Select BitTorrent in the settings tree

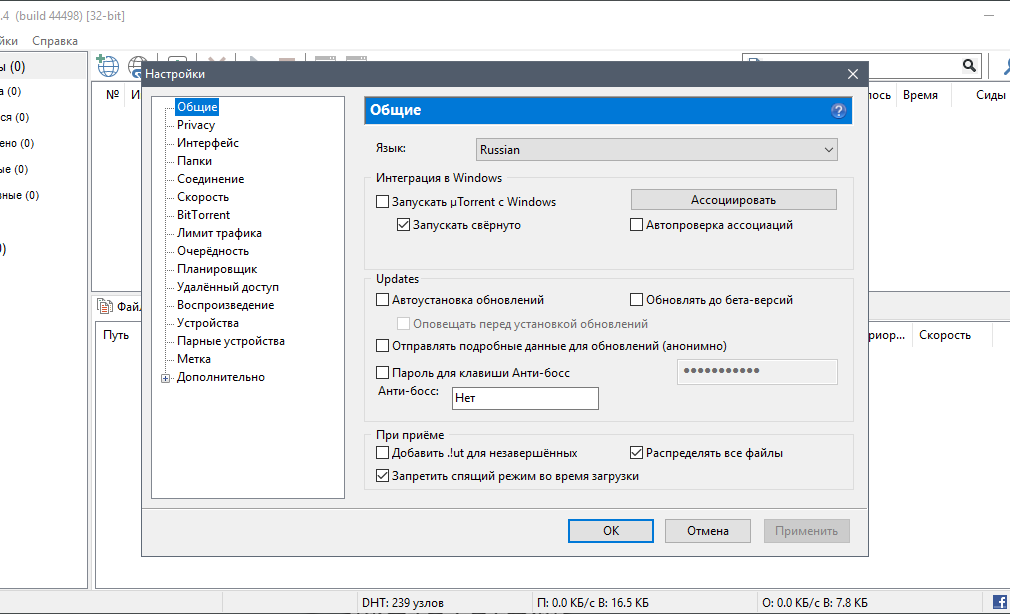tap(204, 215)
